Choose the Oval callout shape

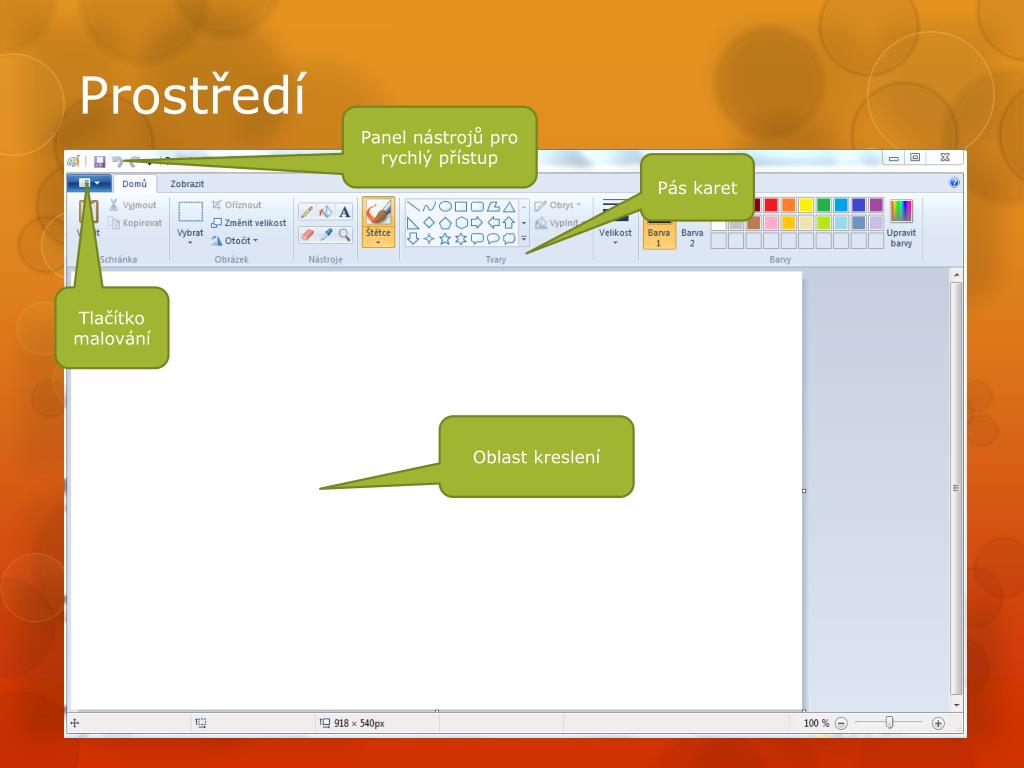point(493,239)
